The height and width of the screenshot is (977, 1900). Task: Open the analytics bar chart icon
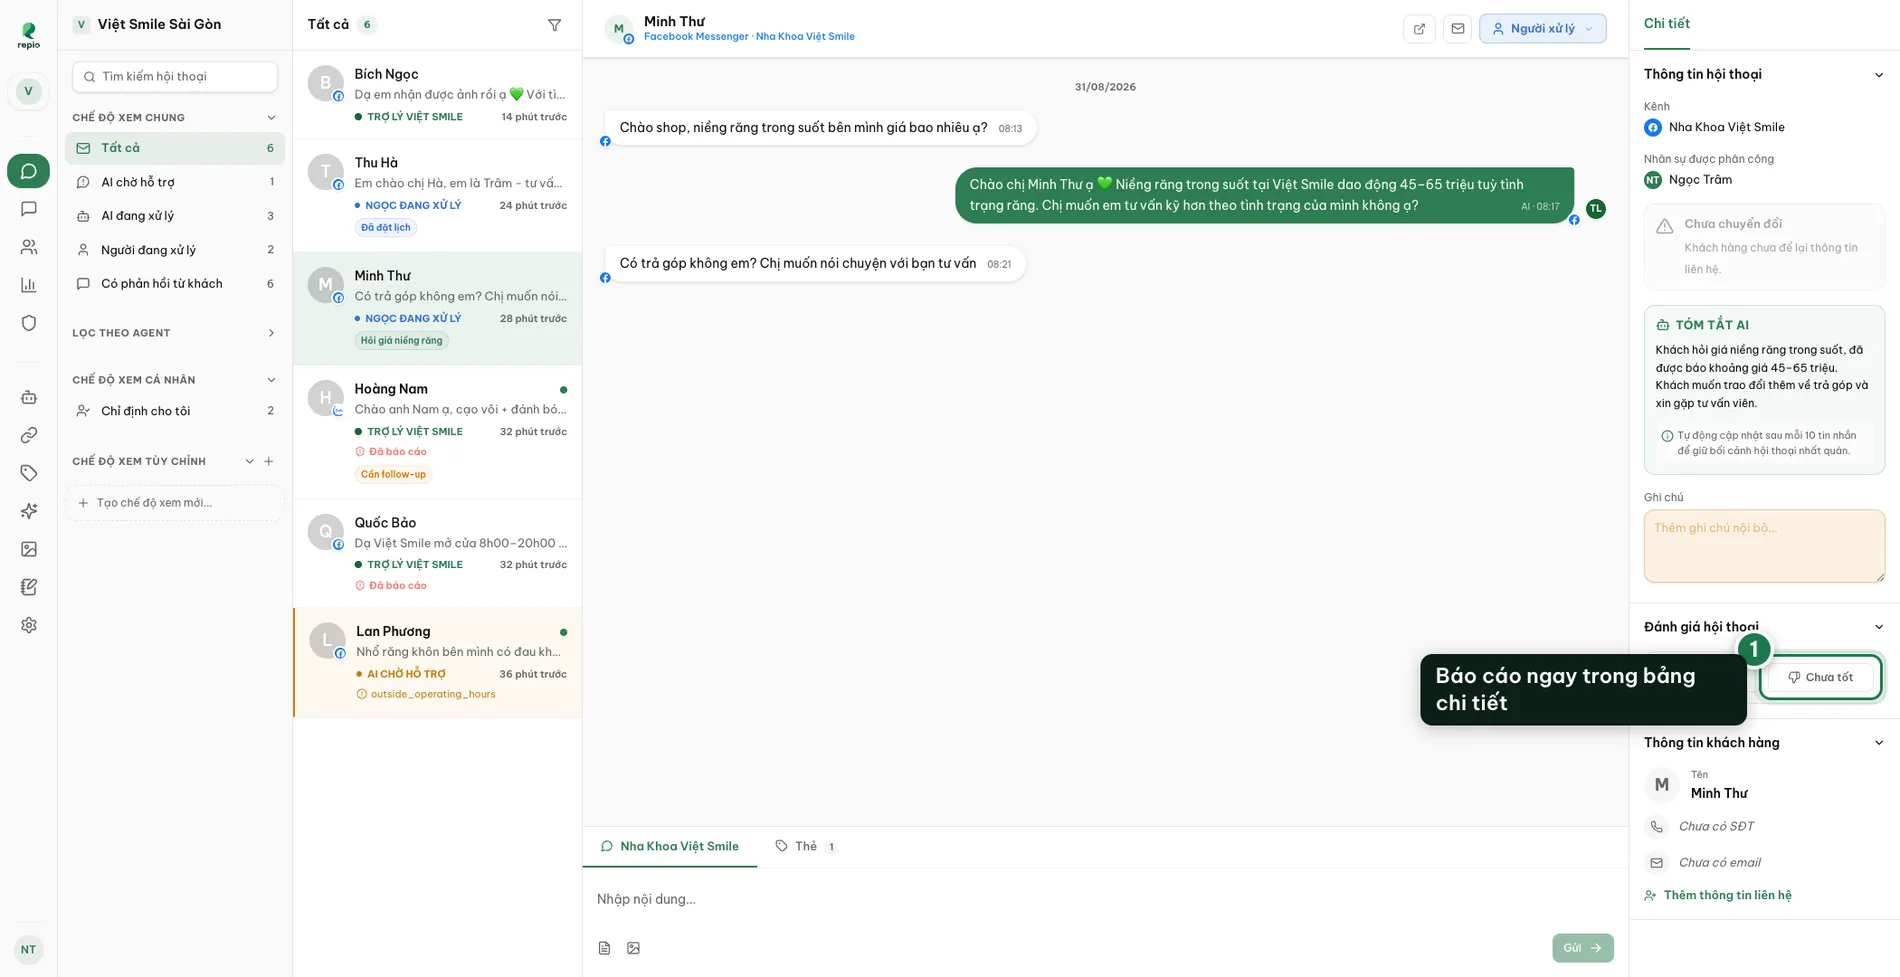point(29,285)
